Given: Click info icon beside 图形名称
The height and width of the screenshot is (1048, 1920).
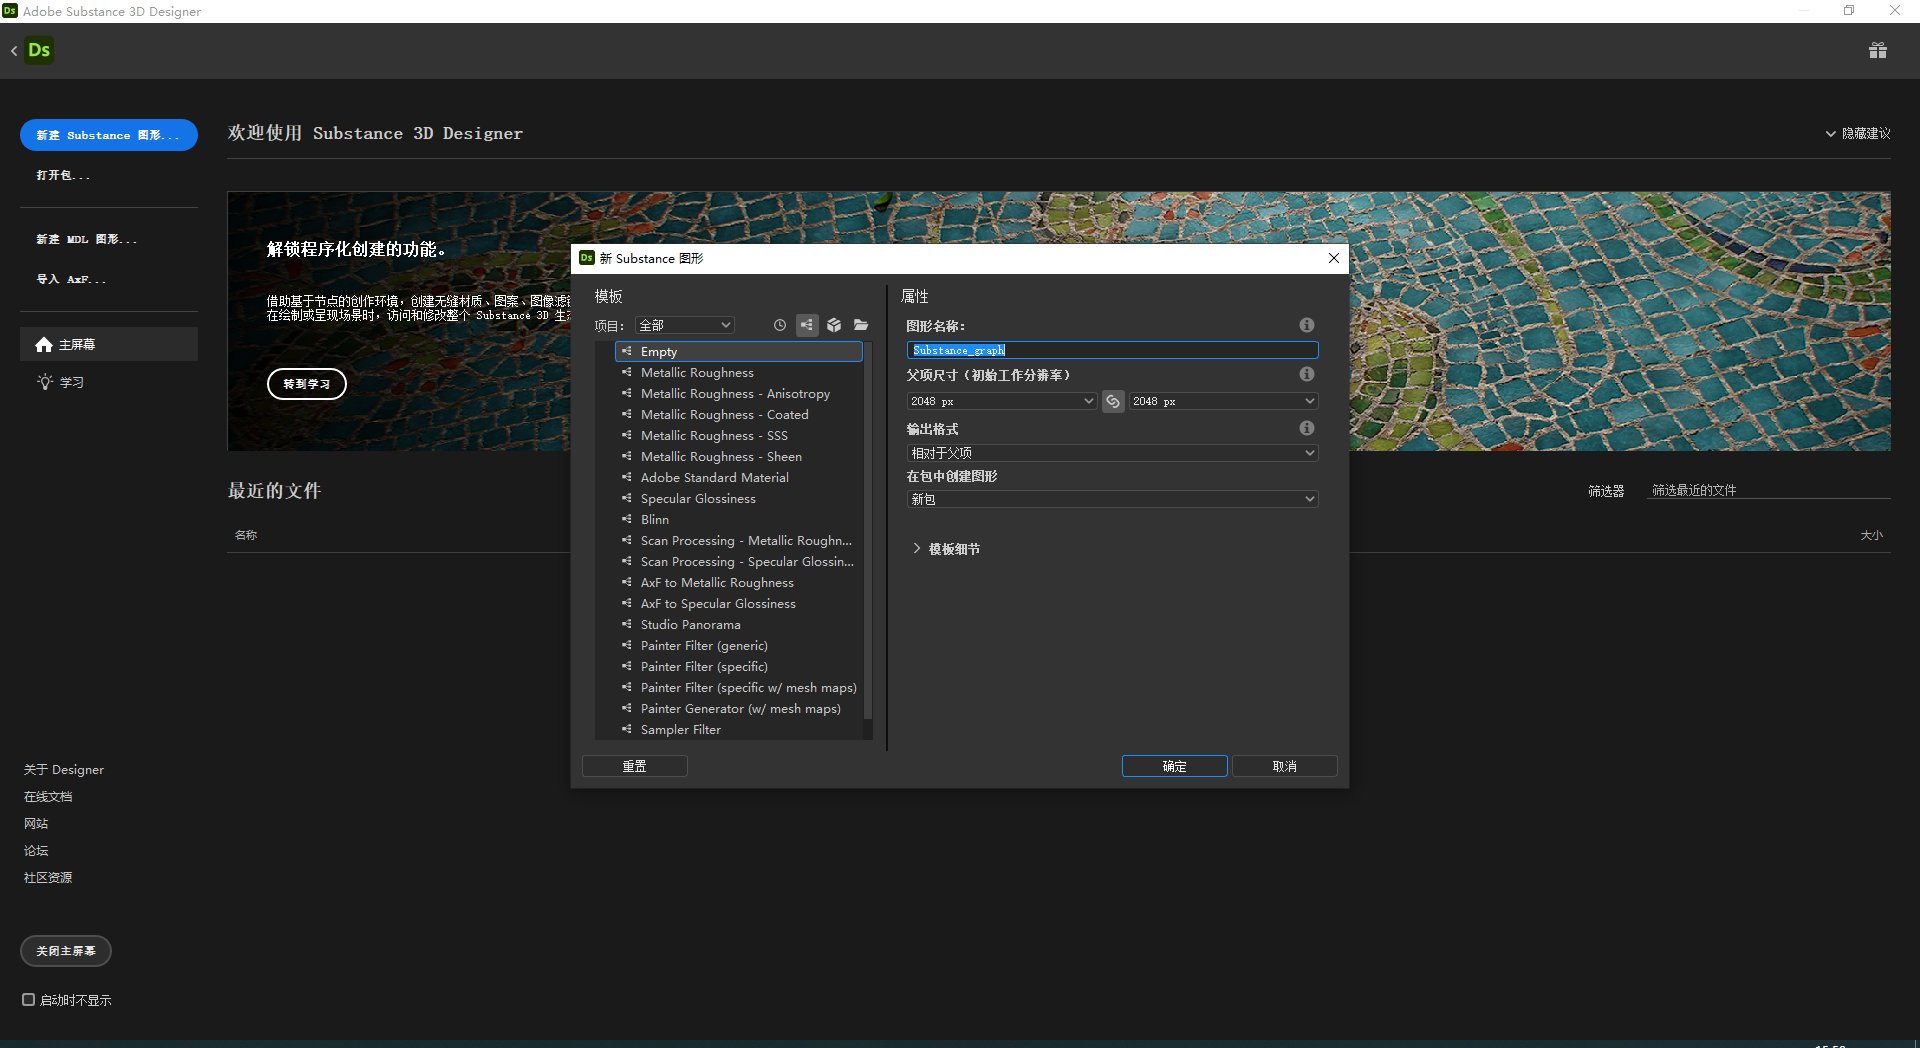Looking at the screenshot, I should 1306,325.
